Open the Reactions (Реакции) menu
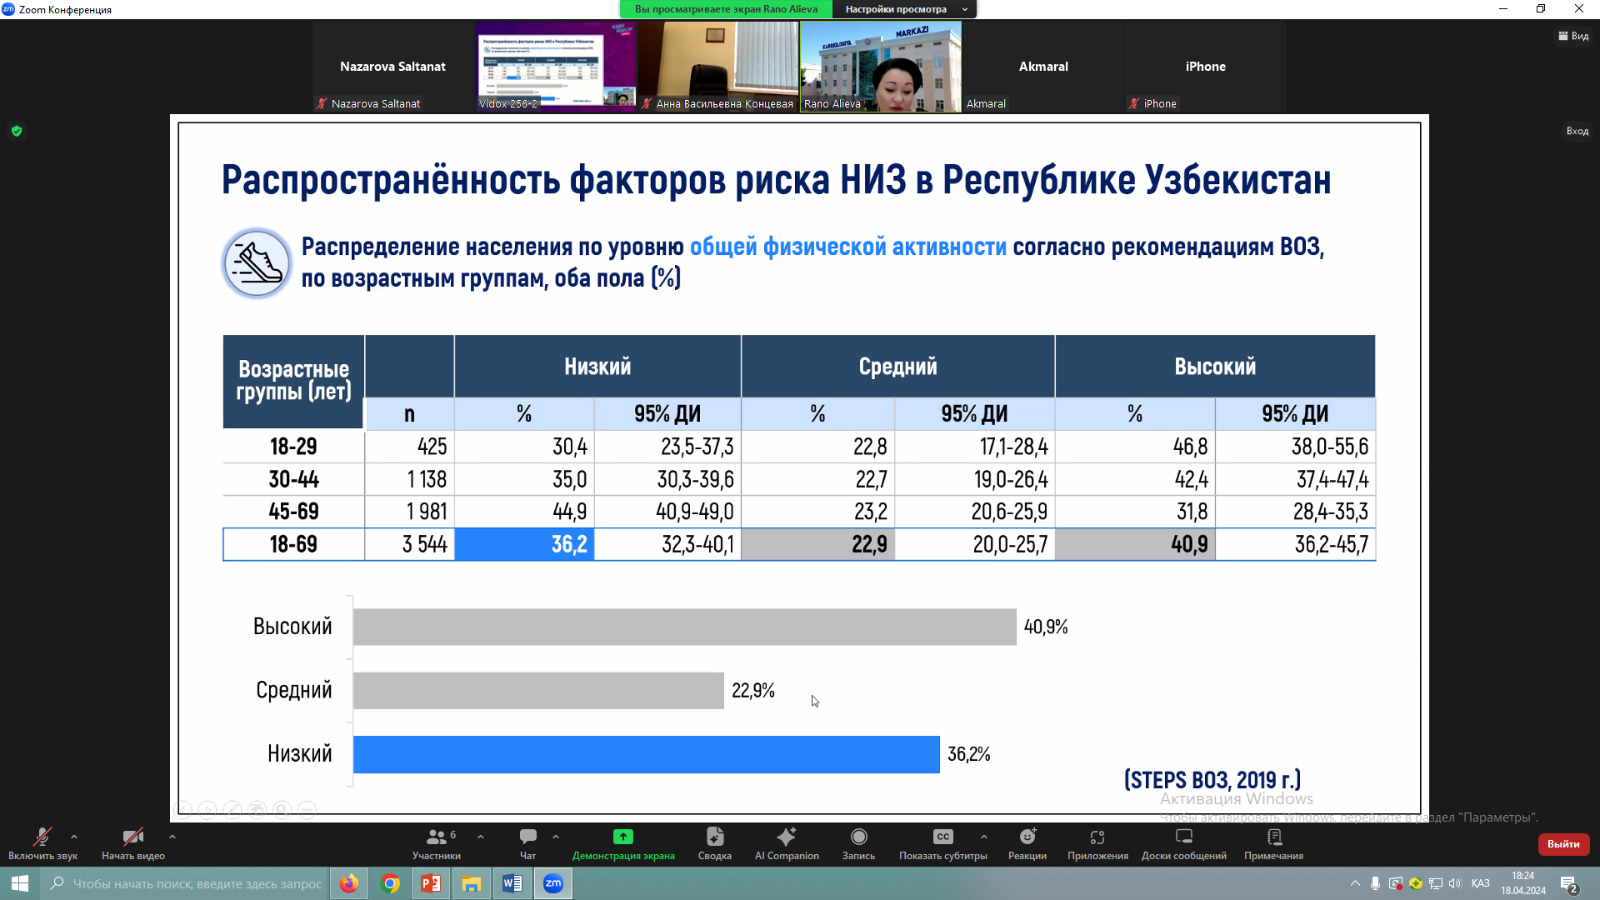Image resolution: width=1600 pixels, height=900 pixels. click(1027, 838)
